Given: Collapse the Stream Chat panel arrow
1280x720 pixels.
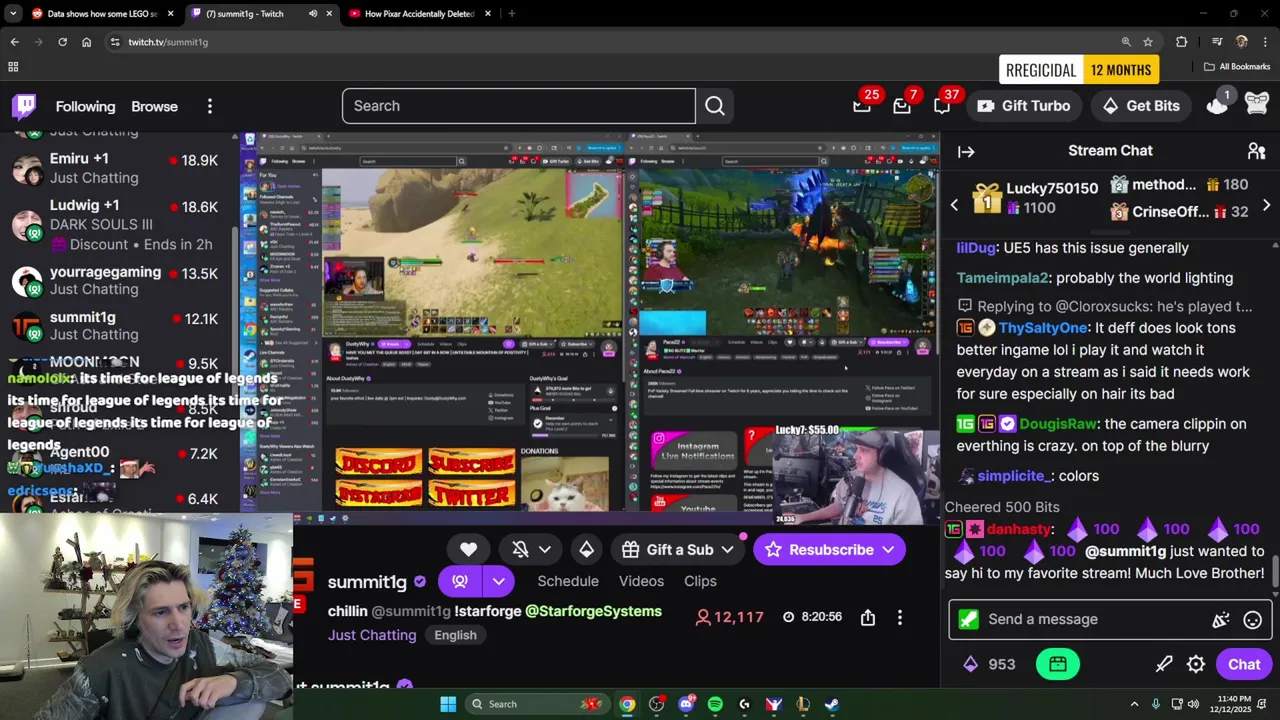Looking at the screenshot, I should [966, 152].
